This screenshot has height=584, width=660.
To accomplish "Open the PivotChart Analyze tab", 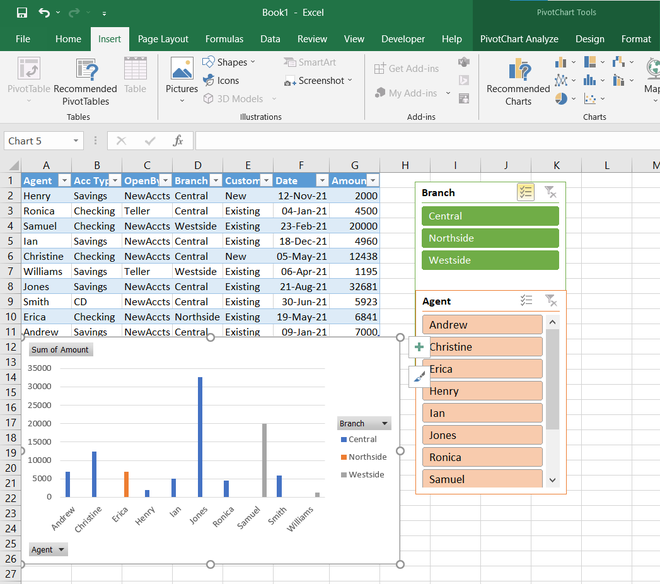I will pyautogui.click(x=519, y=39).
